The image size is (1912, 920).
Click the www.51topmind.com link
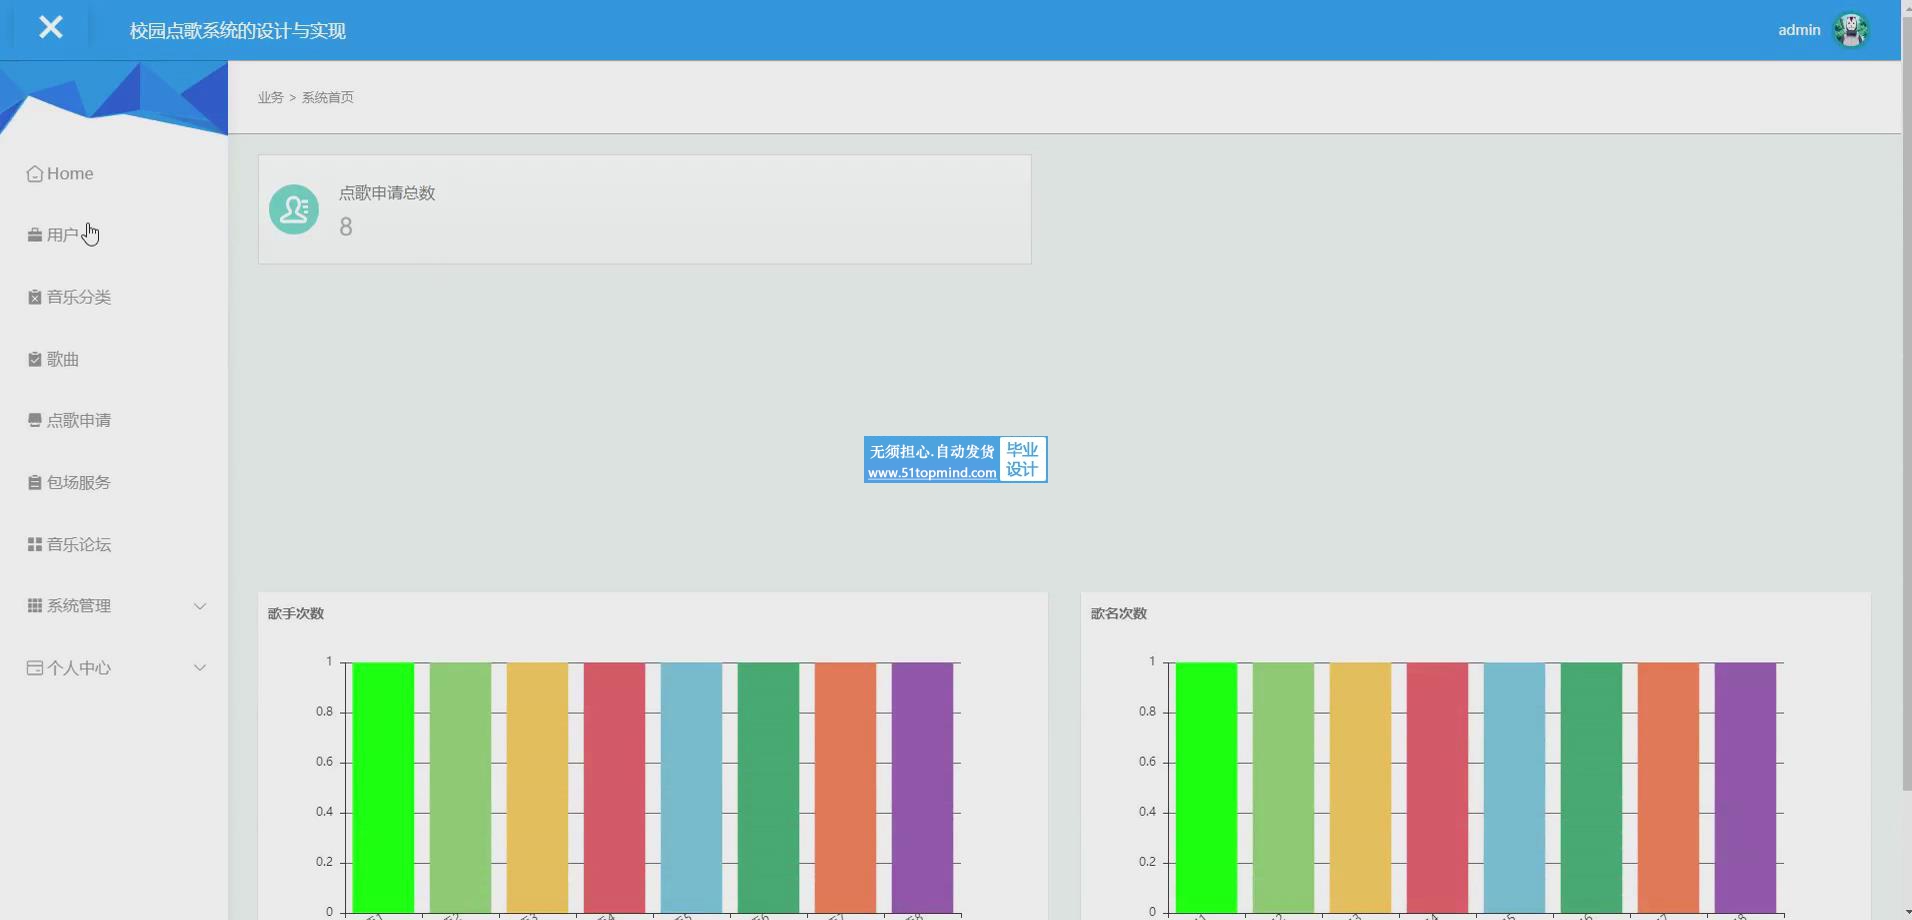[x=932, y=473]
